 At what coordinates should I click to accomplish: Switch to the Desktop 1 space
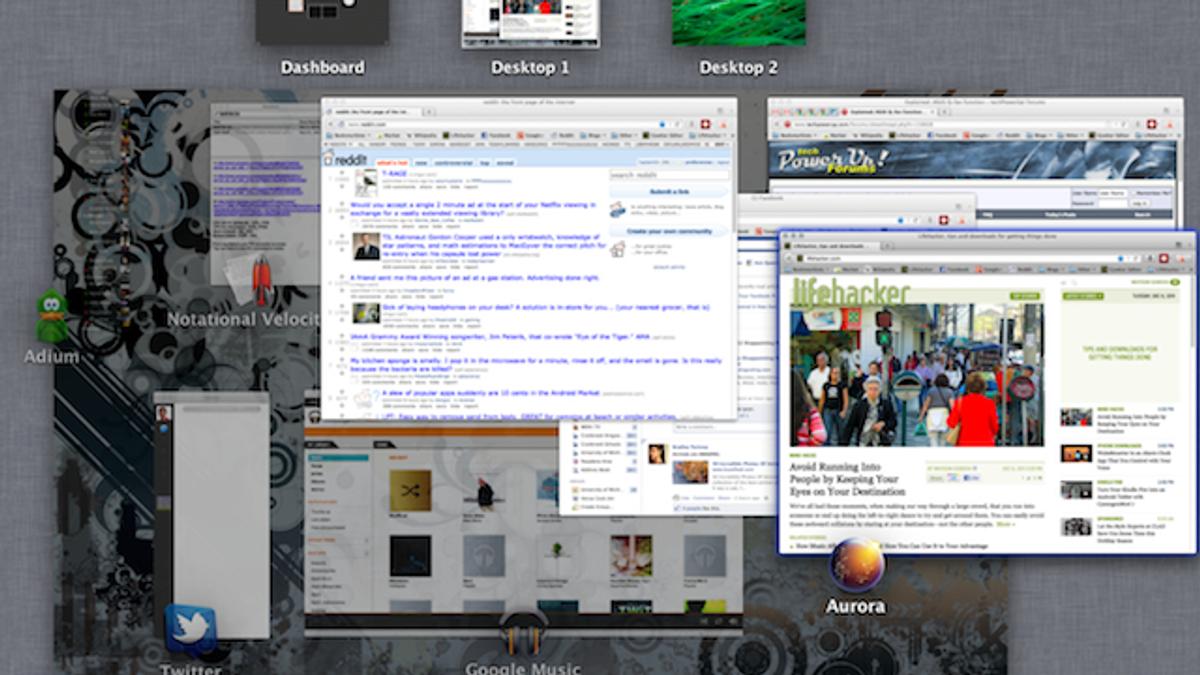(x=530, y=23)
